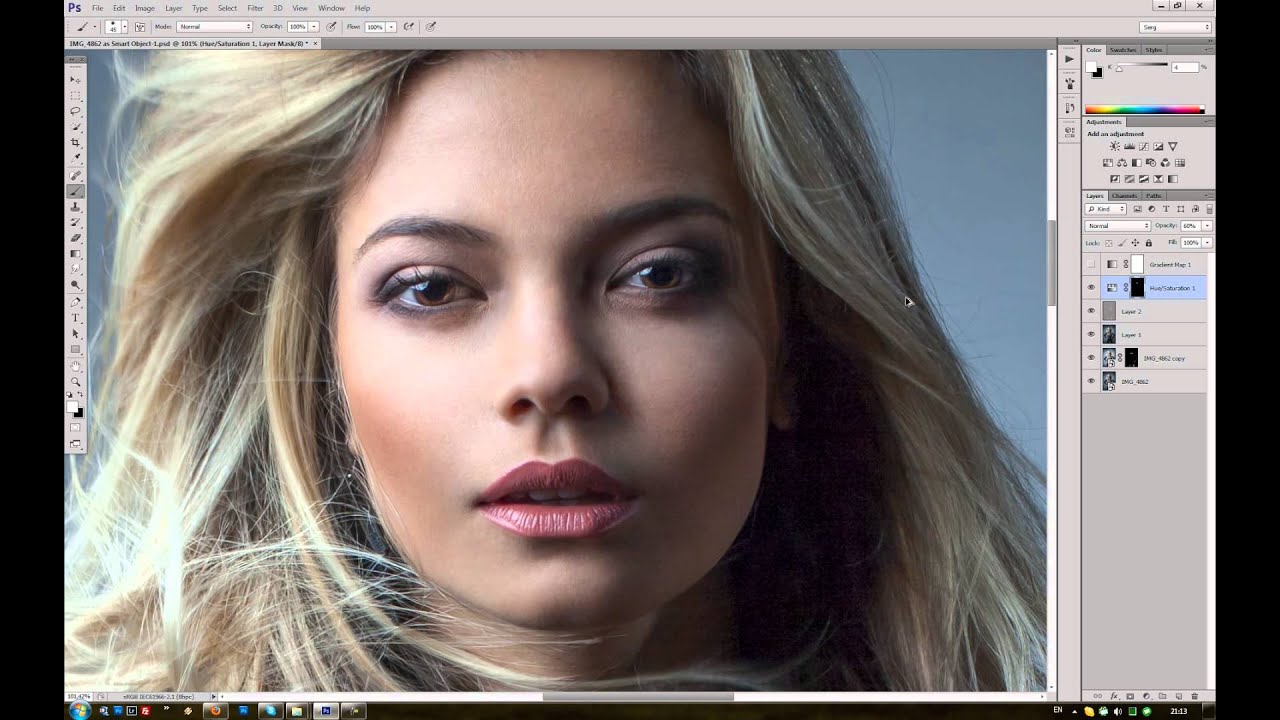Show the Gradient Map 1 layer

tap(1091, 264)
